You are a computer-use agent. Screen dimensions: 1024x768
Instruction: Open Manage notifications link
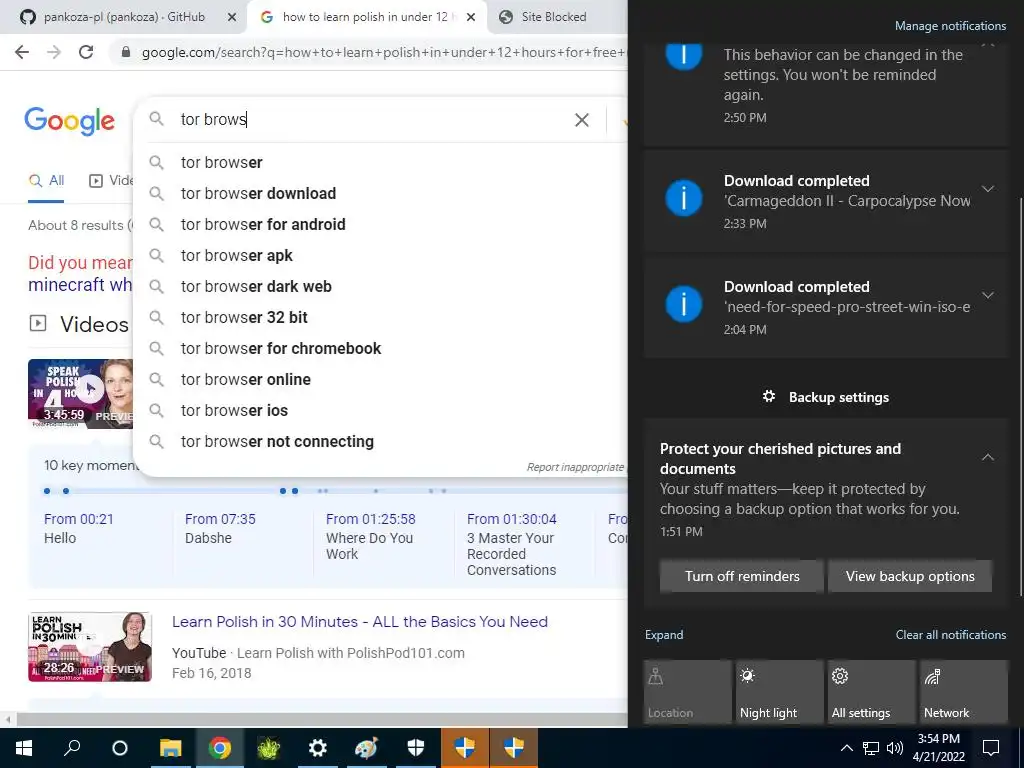950,26
